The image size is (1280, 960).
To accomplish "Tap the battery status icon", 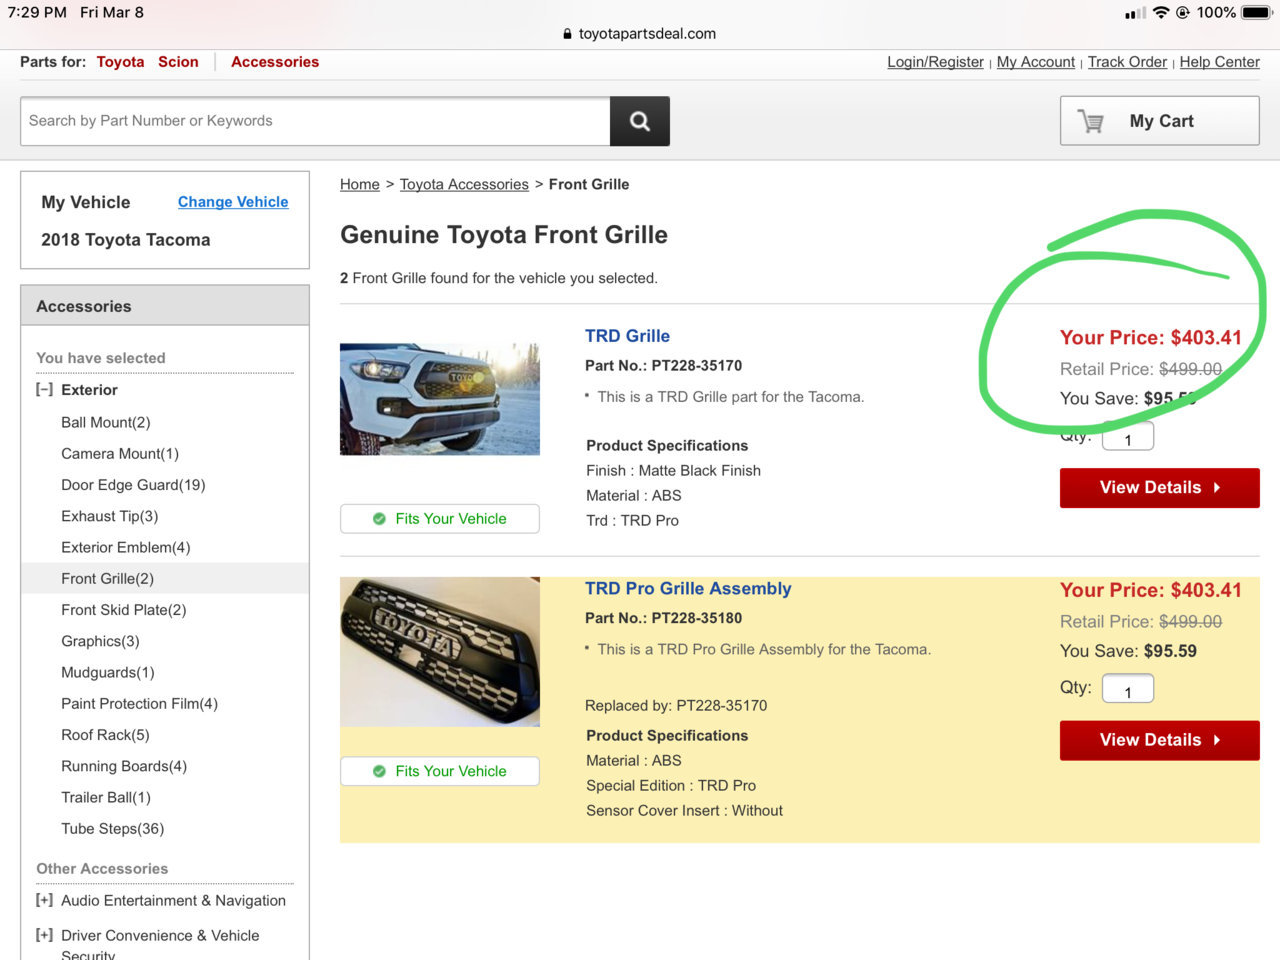I will 1256,13.
